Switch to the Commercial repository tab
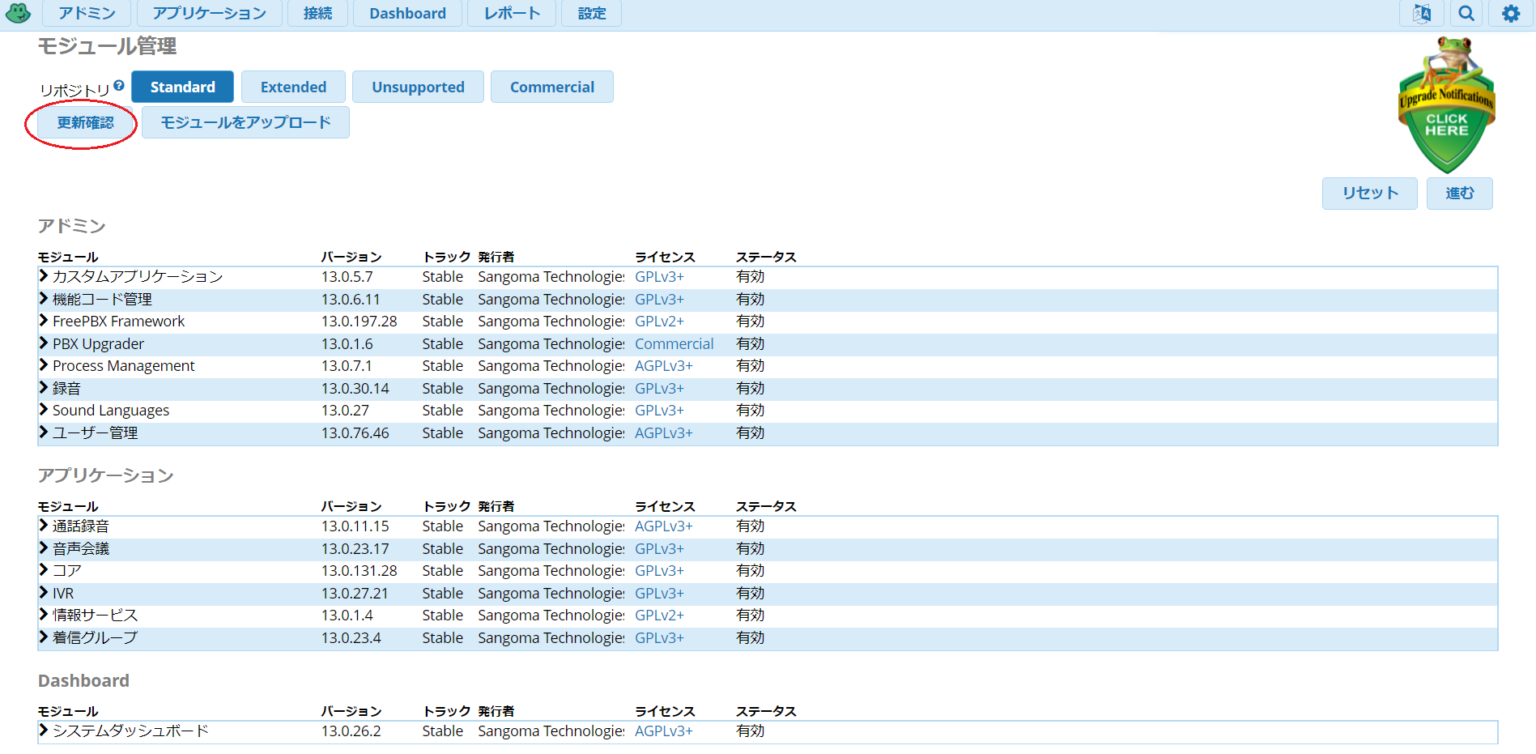 (x=552, y=86)
